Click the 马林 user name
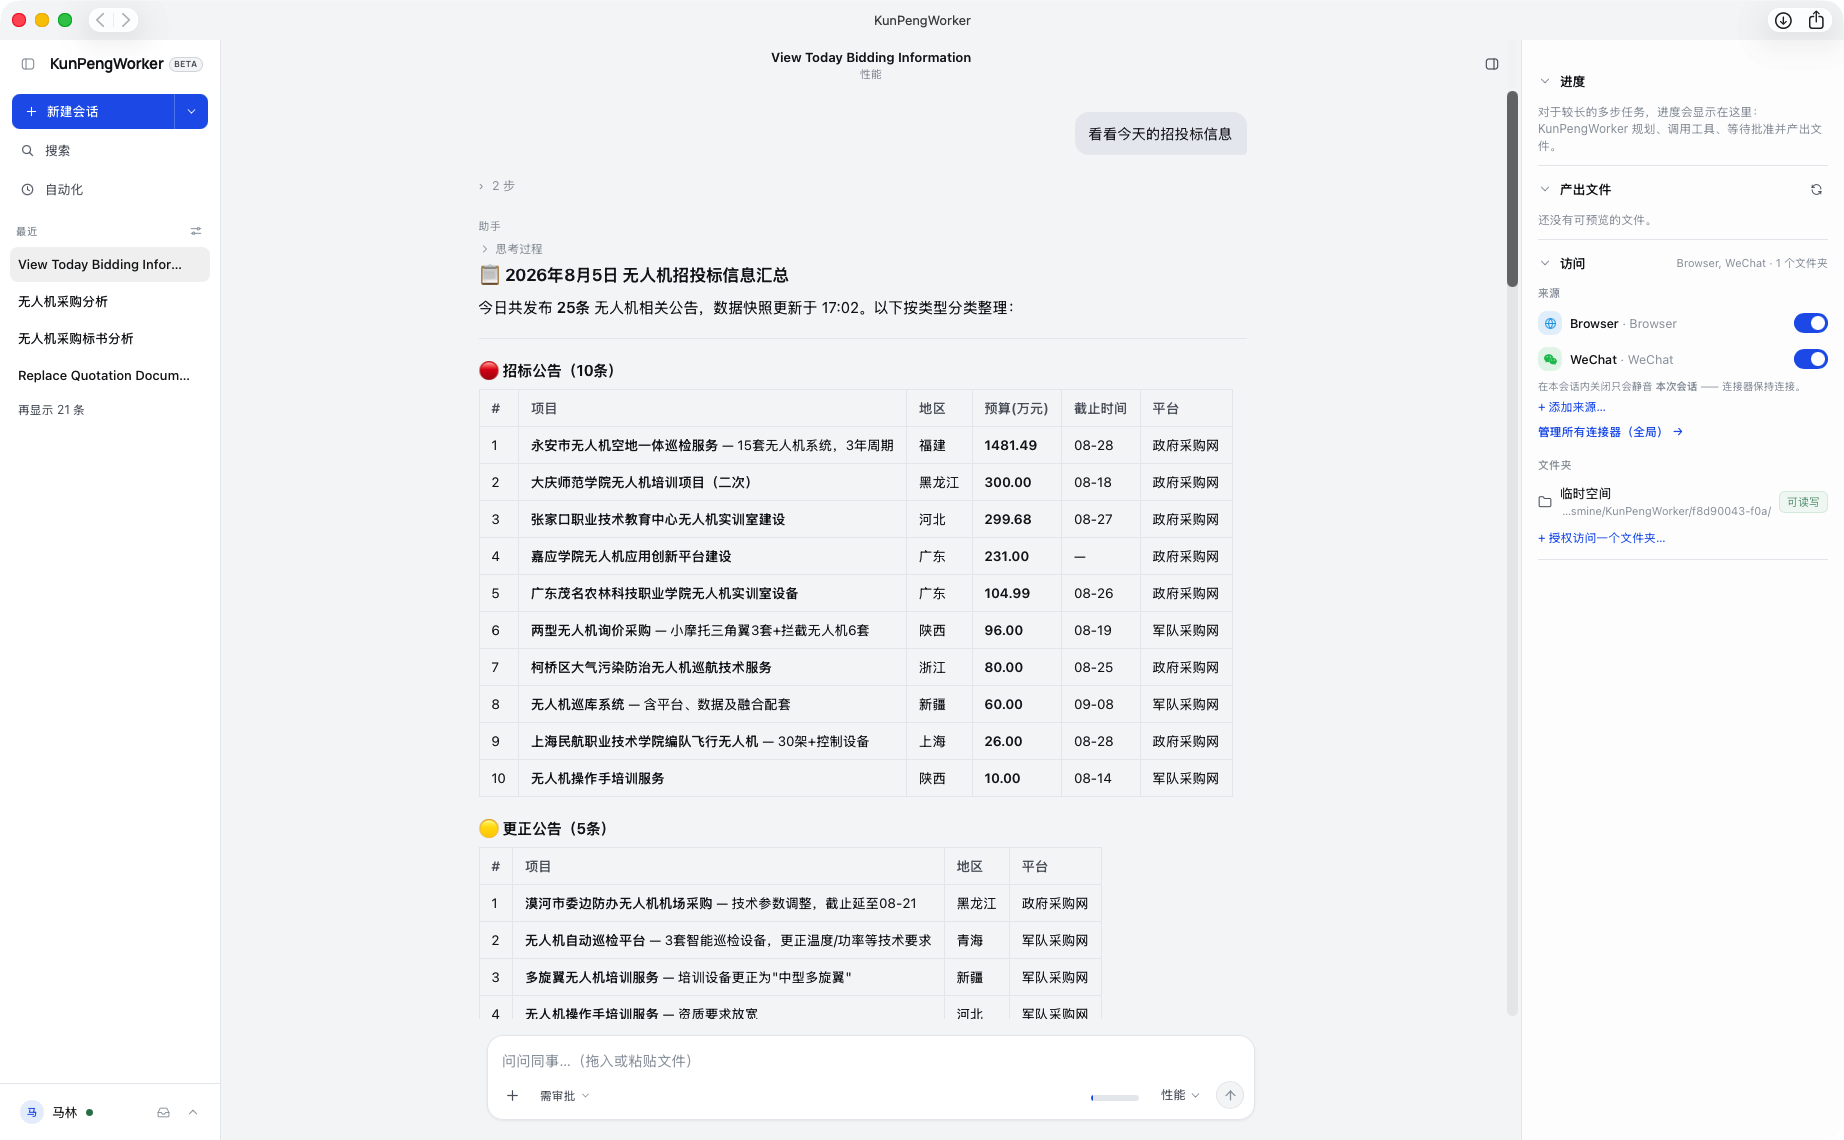Screen dimensions: 1844x1140 (65, 1113)
